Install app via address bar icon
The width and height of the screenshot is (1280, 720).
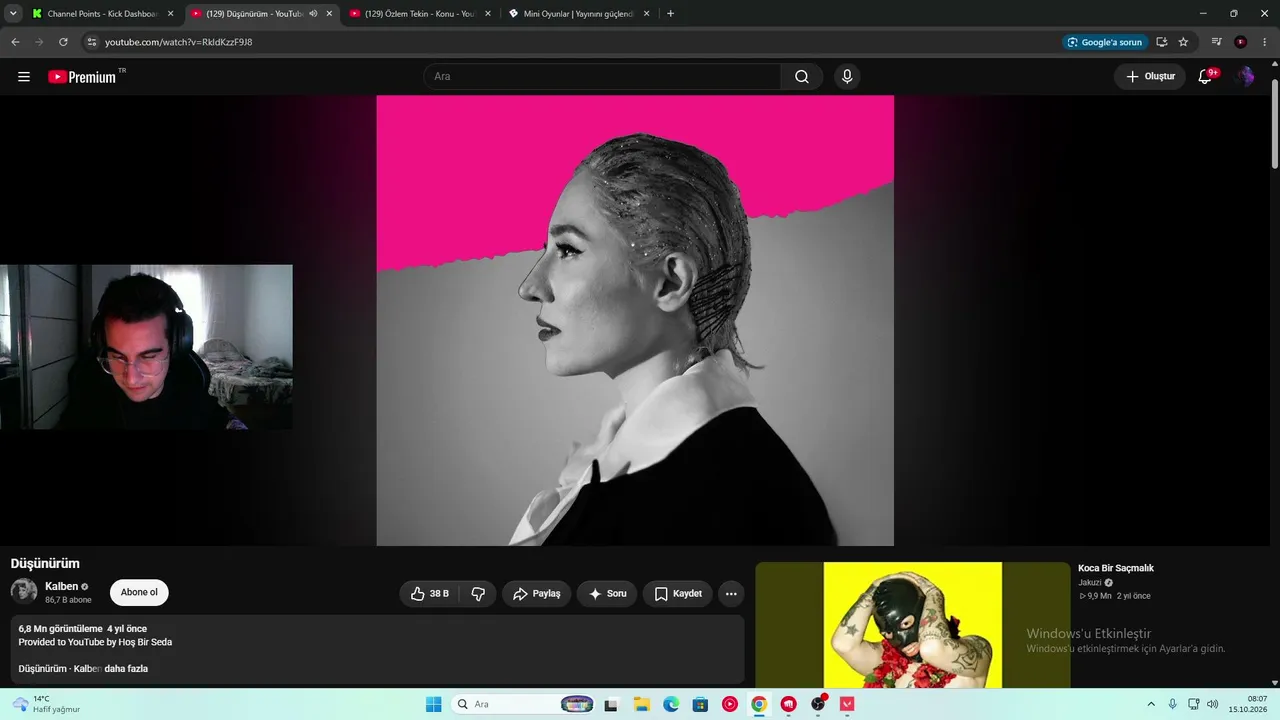1161,42
